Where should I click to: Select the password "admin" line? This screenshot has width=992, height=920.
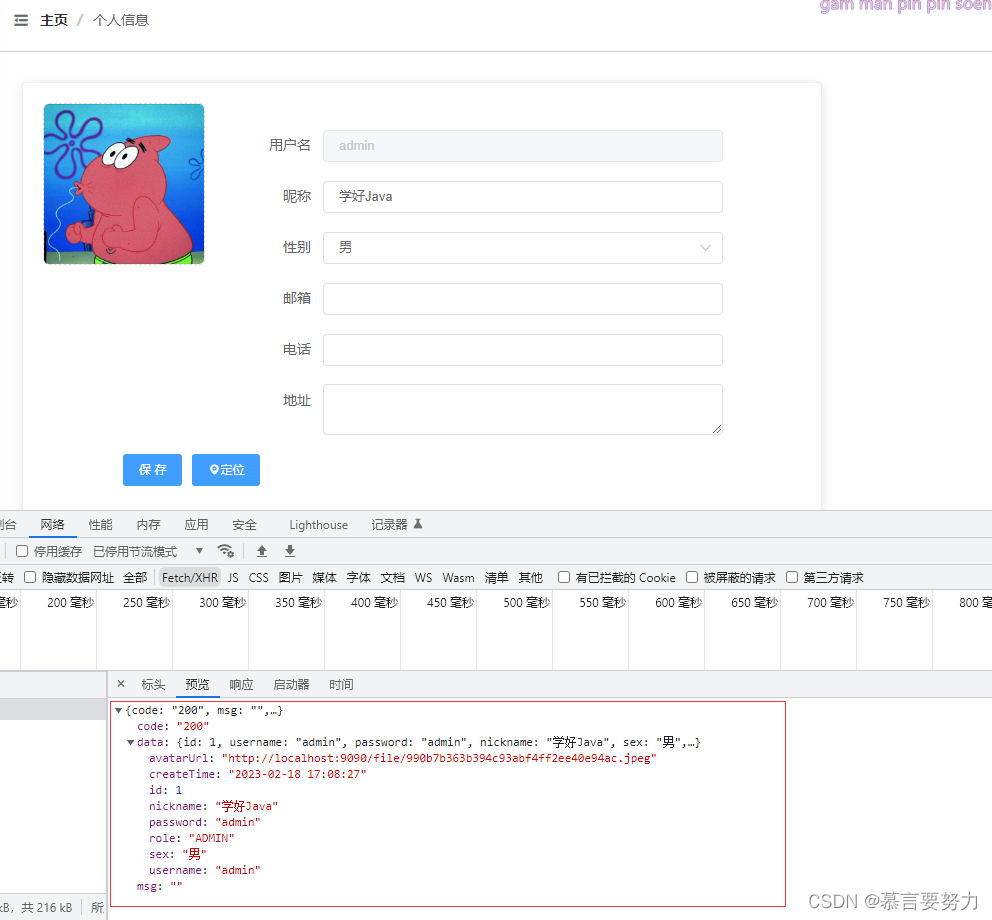pyautogui.click(x=205, y=823)
